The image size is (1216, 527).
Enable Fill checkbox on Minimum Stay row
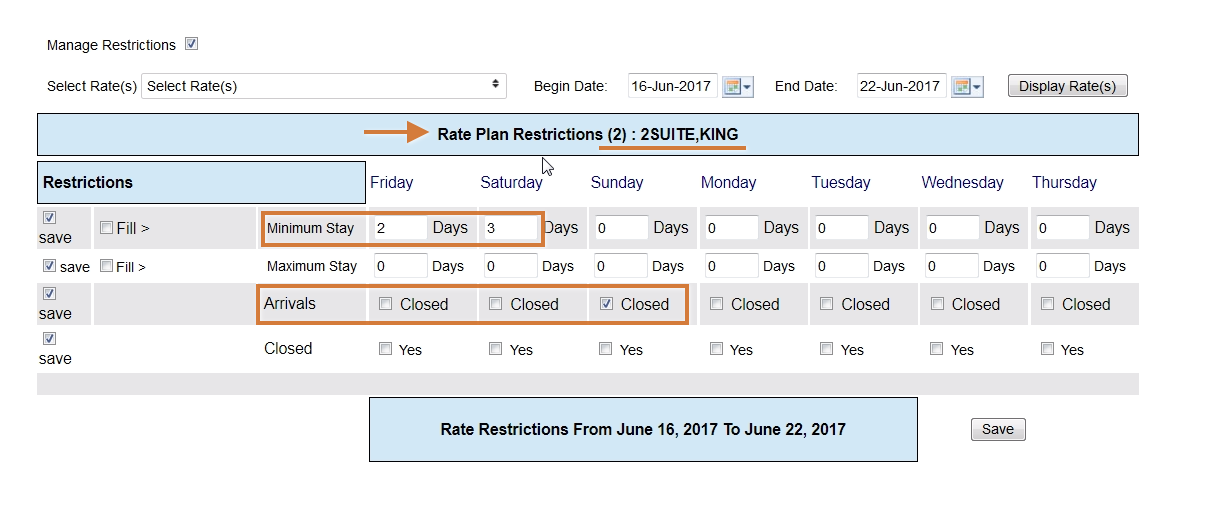point(107,228)
